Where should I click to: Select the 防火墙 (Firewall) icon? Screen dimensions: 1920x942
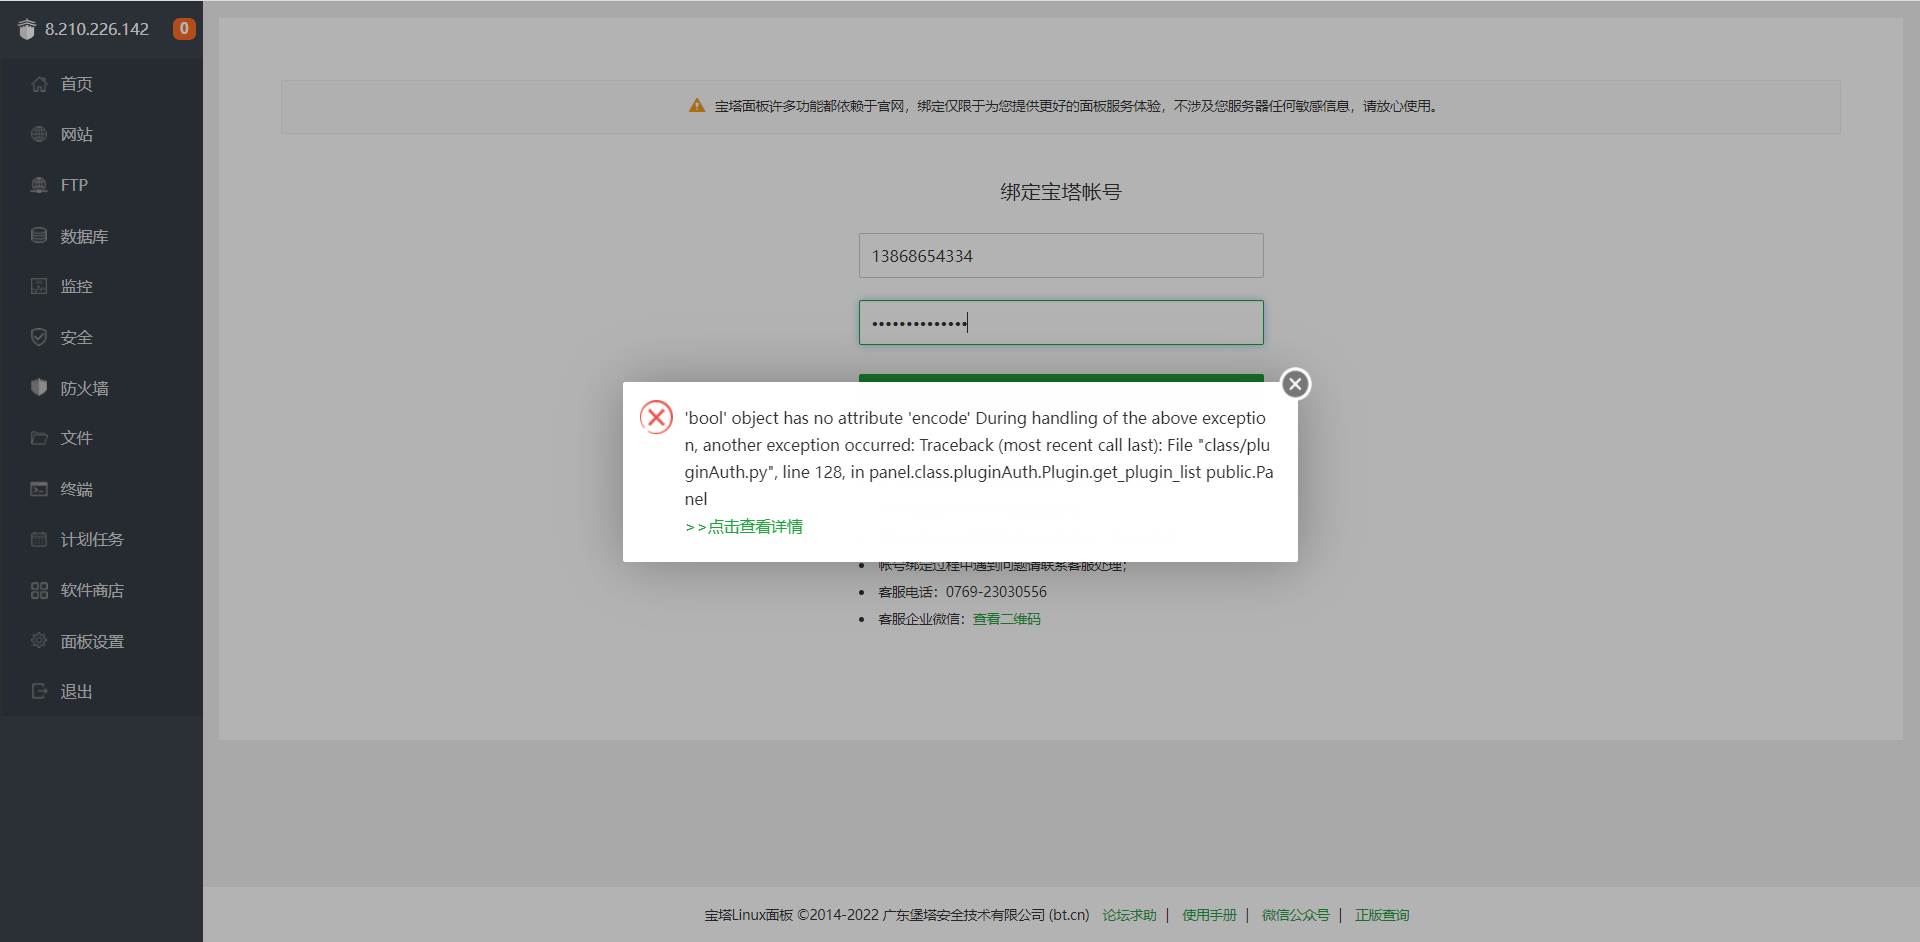click(39, 387)
